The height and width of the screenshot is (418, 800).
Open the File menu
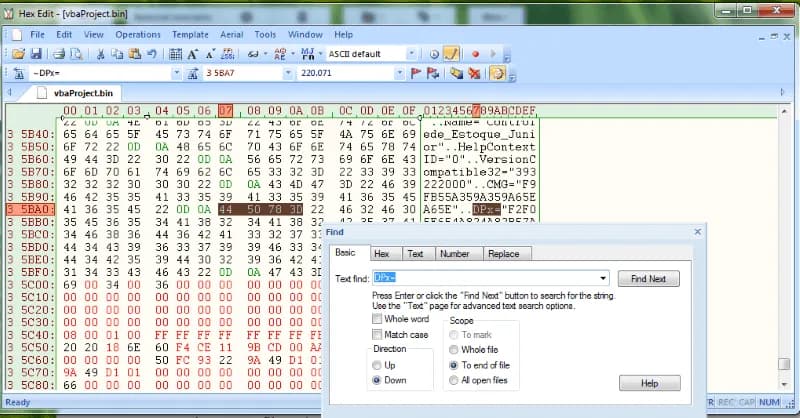37,35
